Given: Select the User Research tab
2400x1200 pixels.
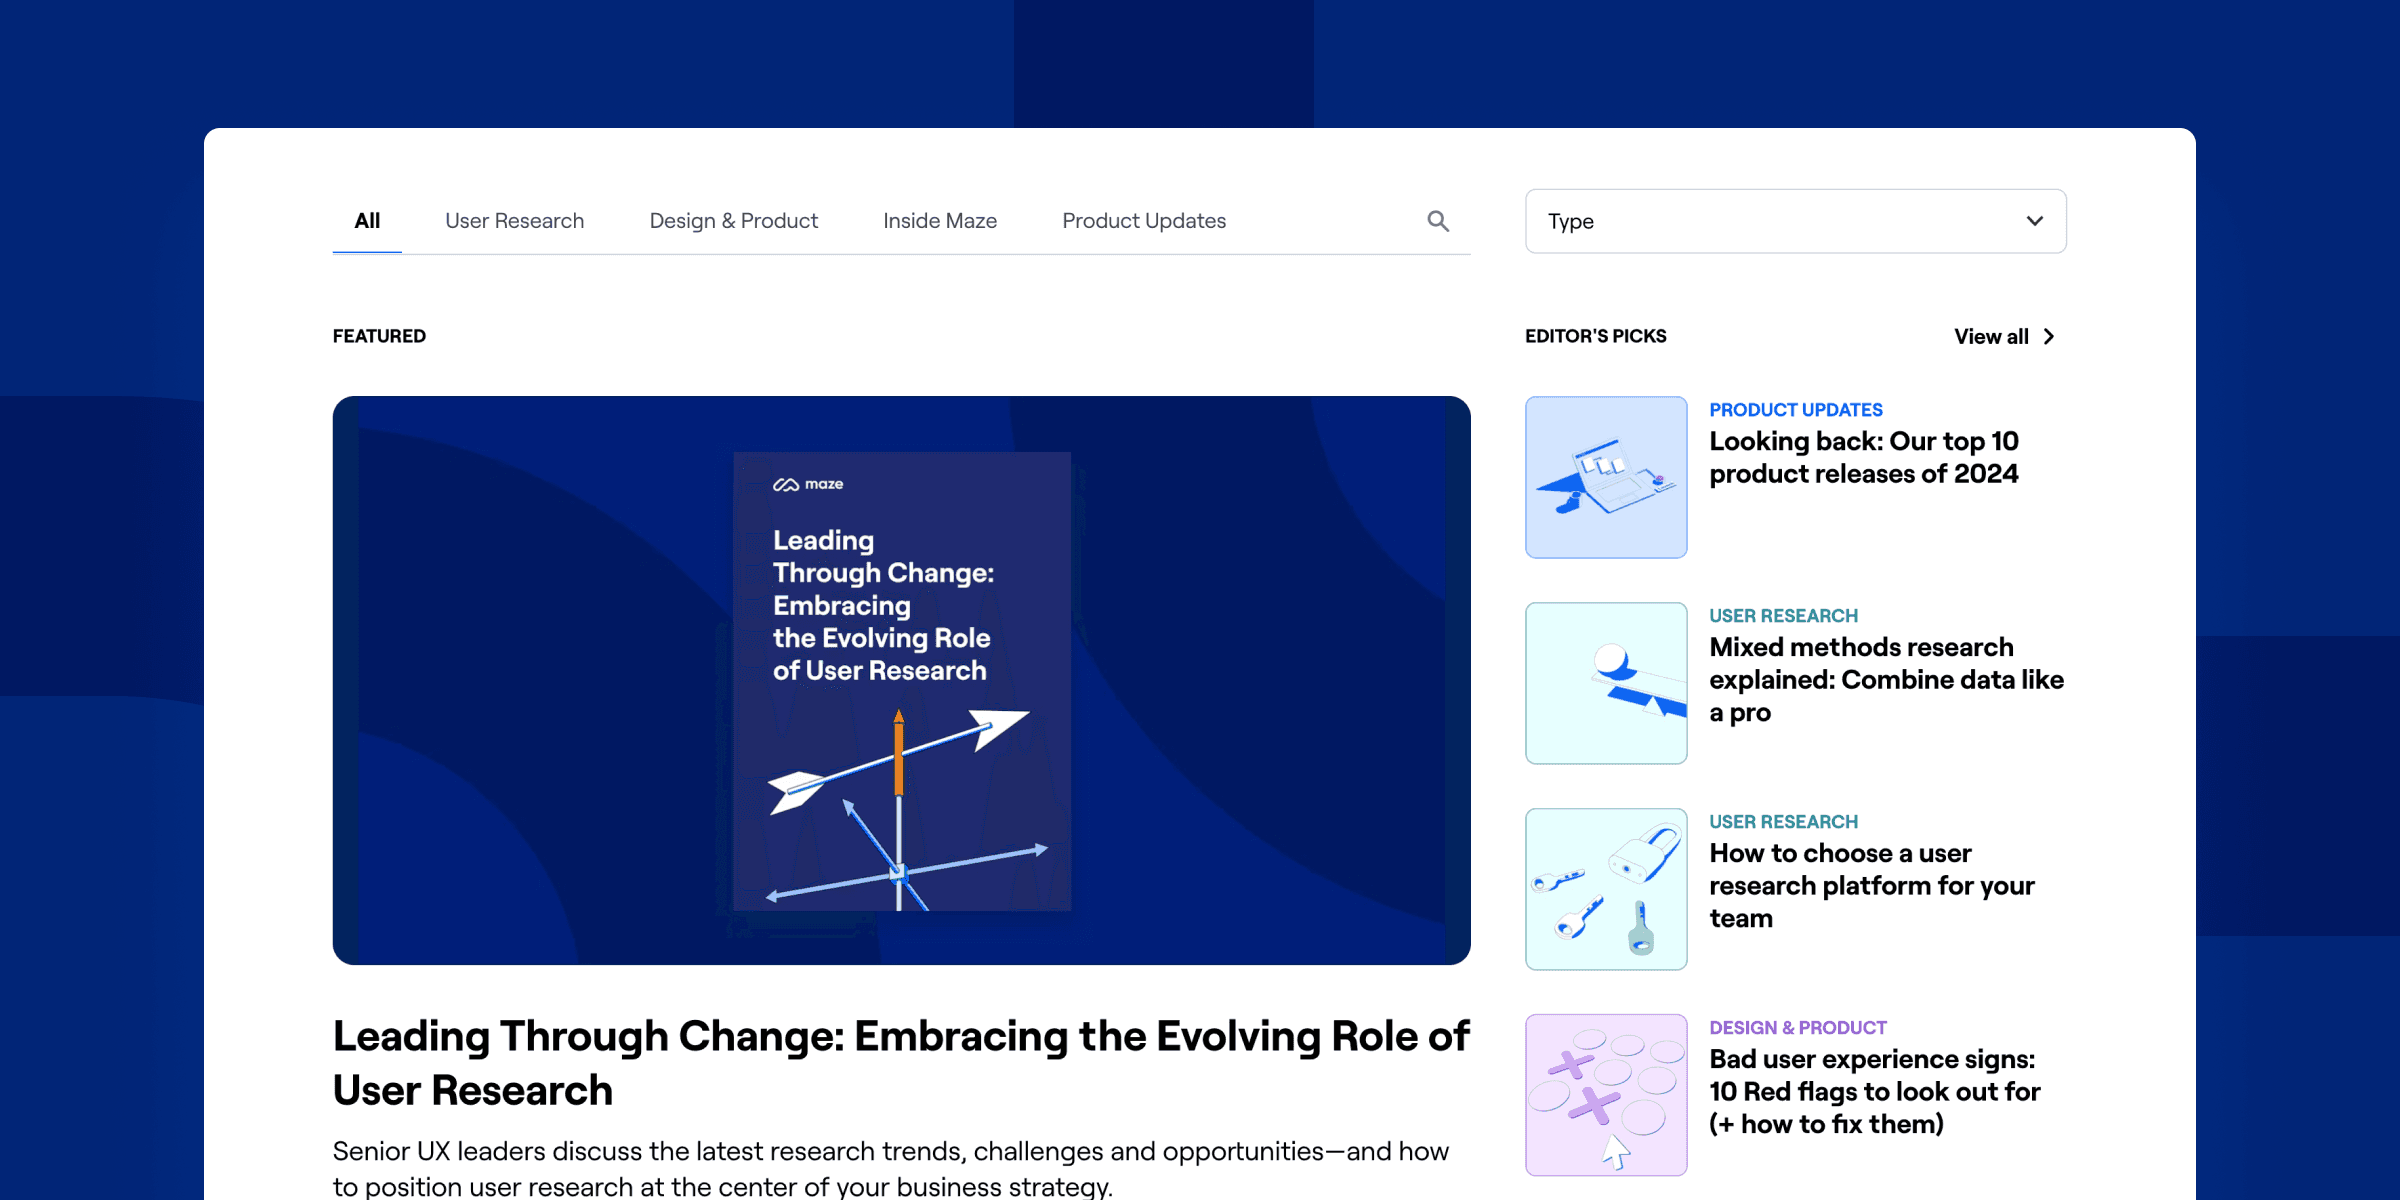Looking at the screenshot, I should click(514, 220).
